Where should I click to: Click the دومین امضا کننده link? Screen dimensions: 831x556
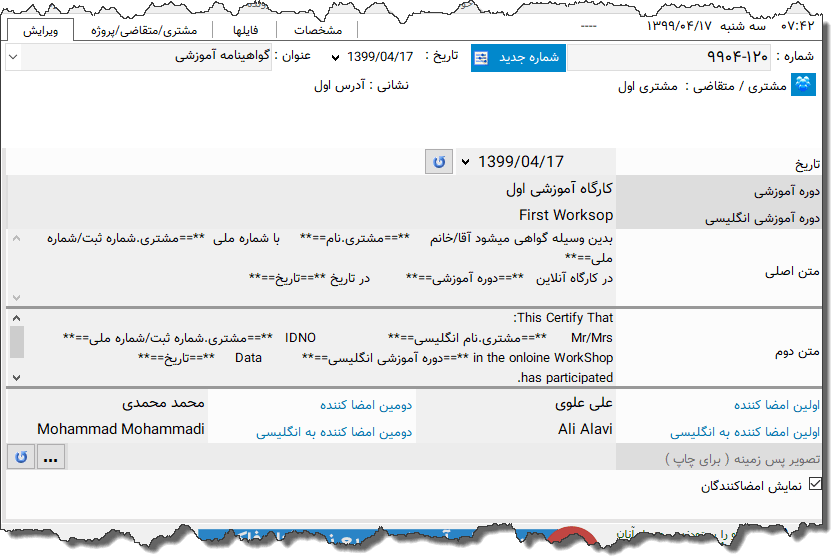tap(366, 405)
